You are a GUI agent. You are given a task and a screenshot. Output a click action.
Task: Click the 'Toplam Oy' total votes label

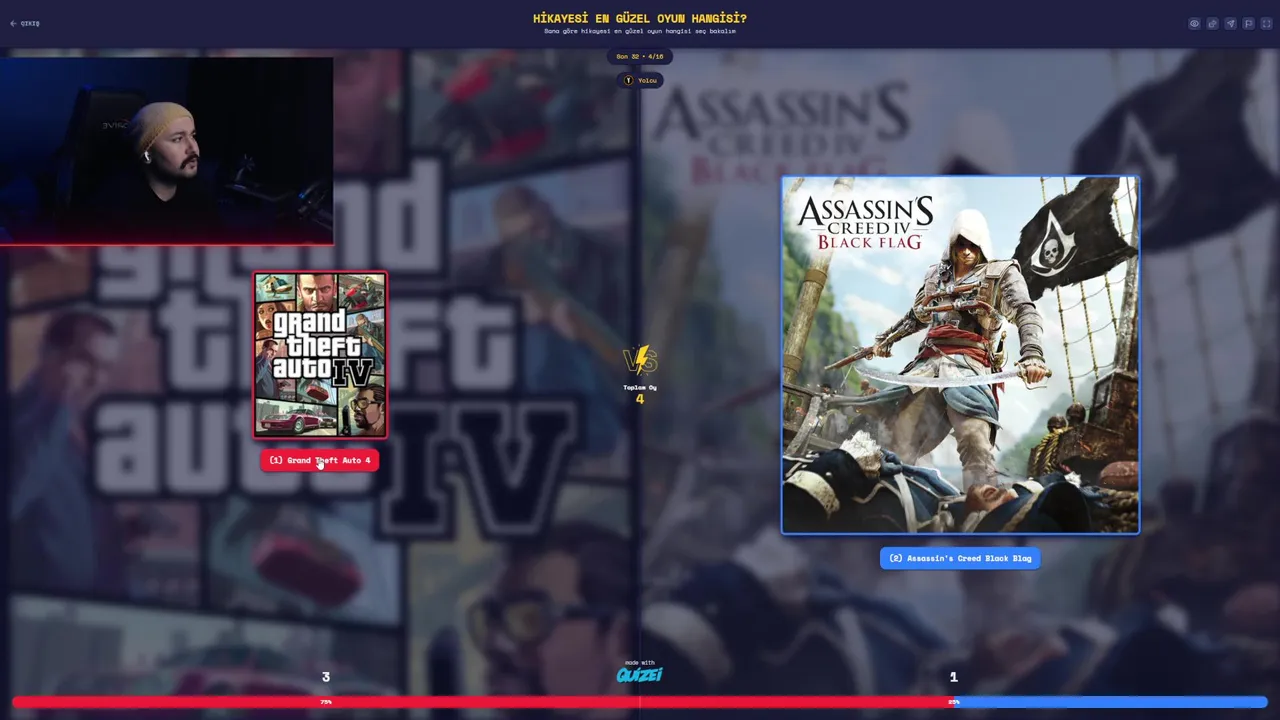[x=640, y=387]
